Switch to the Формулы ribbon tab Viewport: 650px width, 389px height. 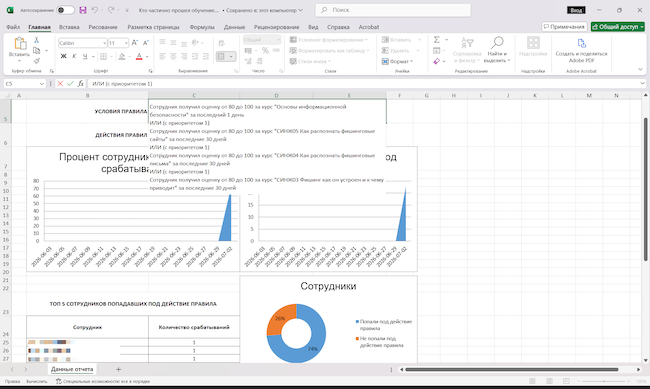coord(202,27)
